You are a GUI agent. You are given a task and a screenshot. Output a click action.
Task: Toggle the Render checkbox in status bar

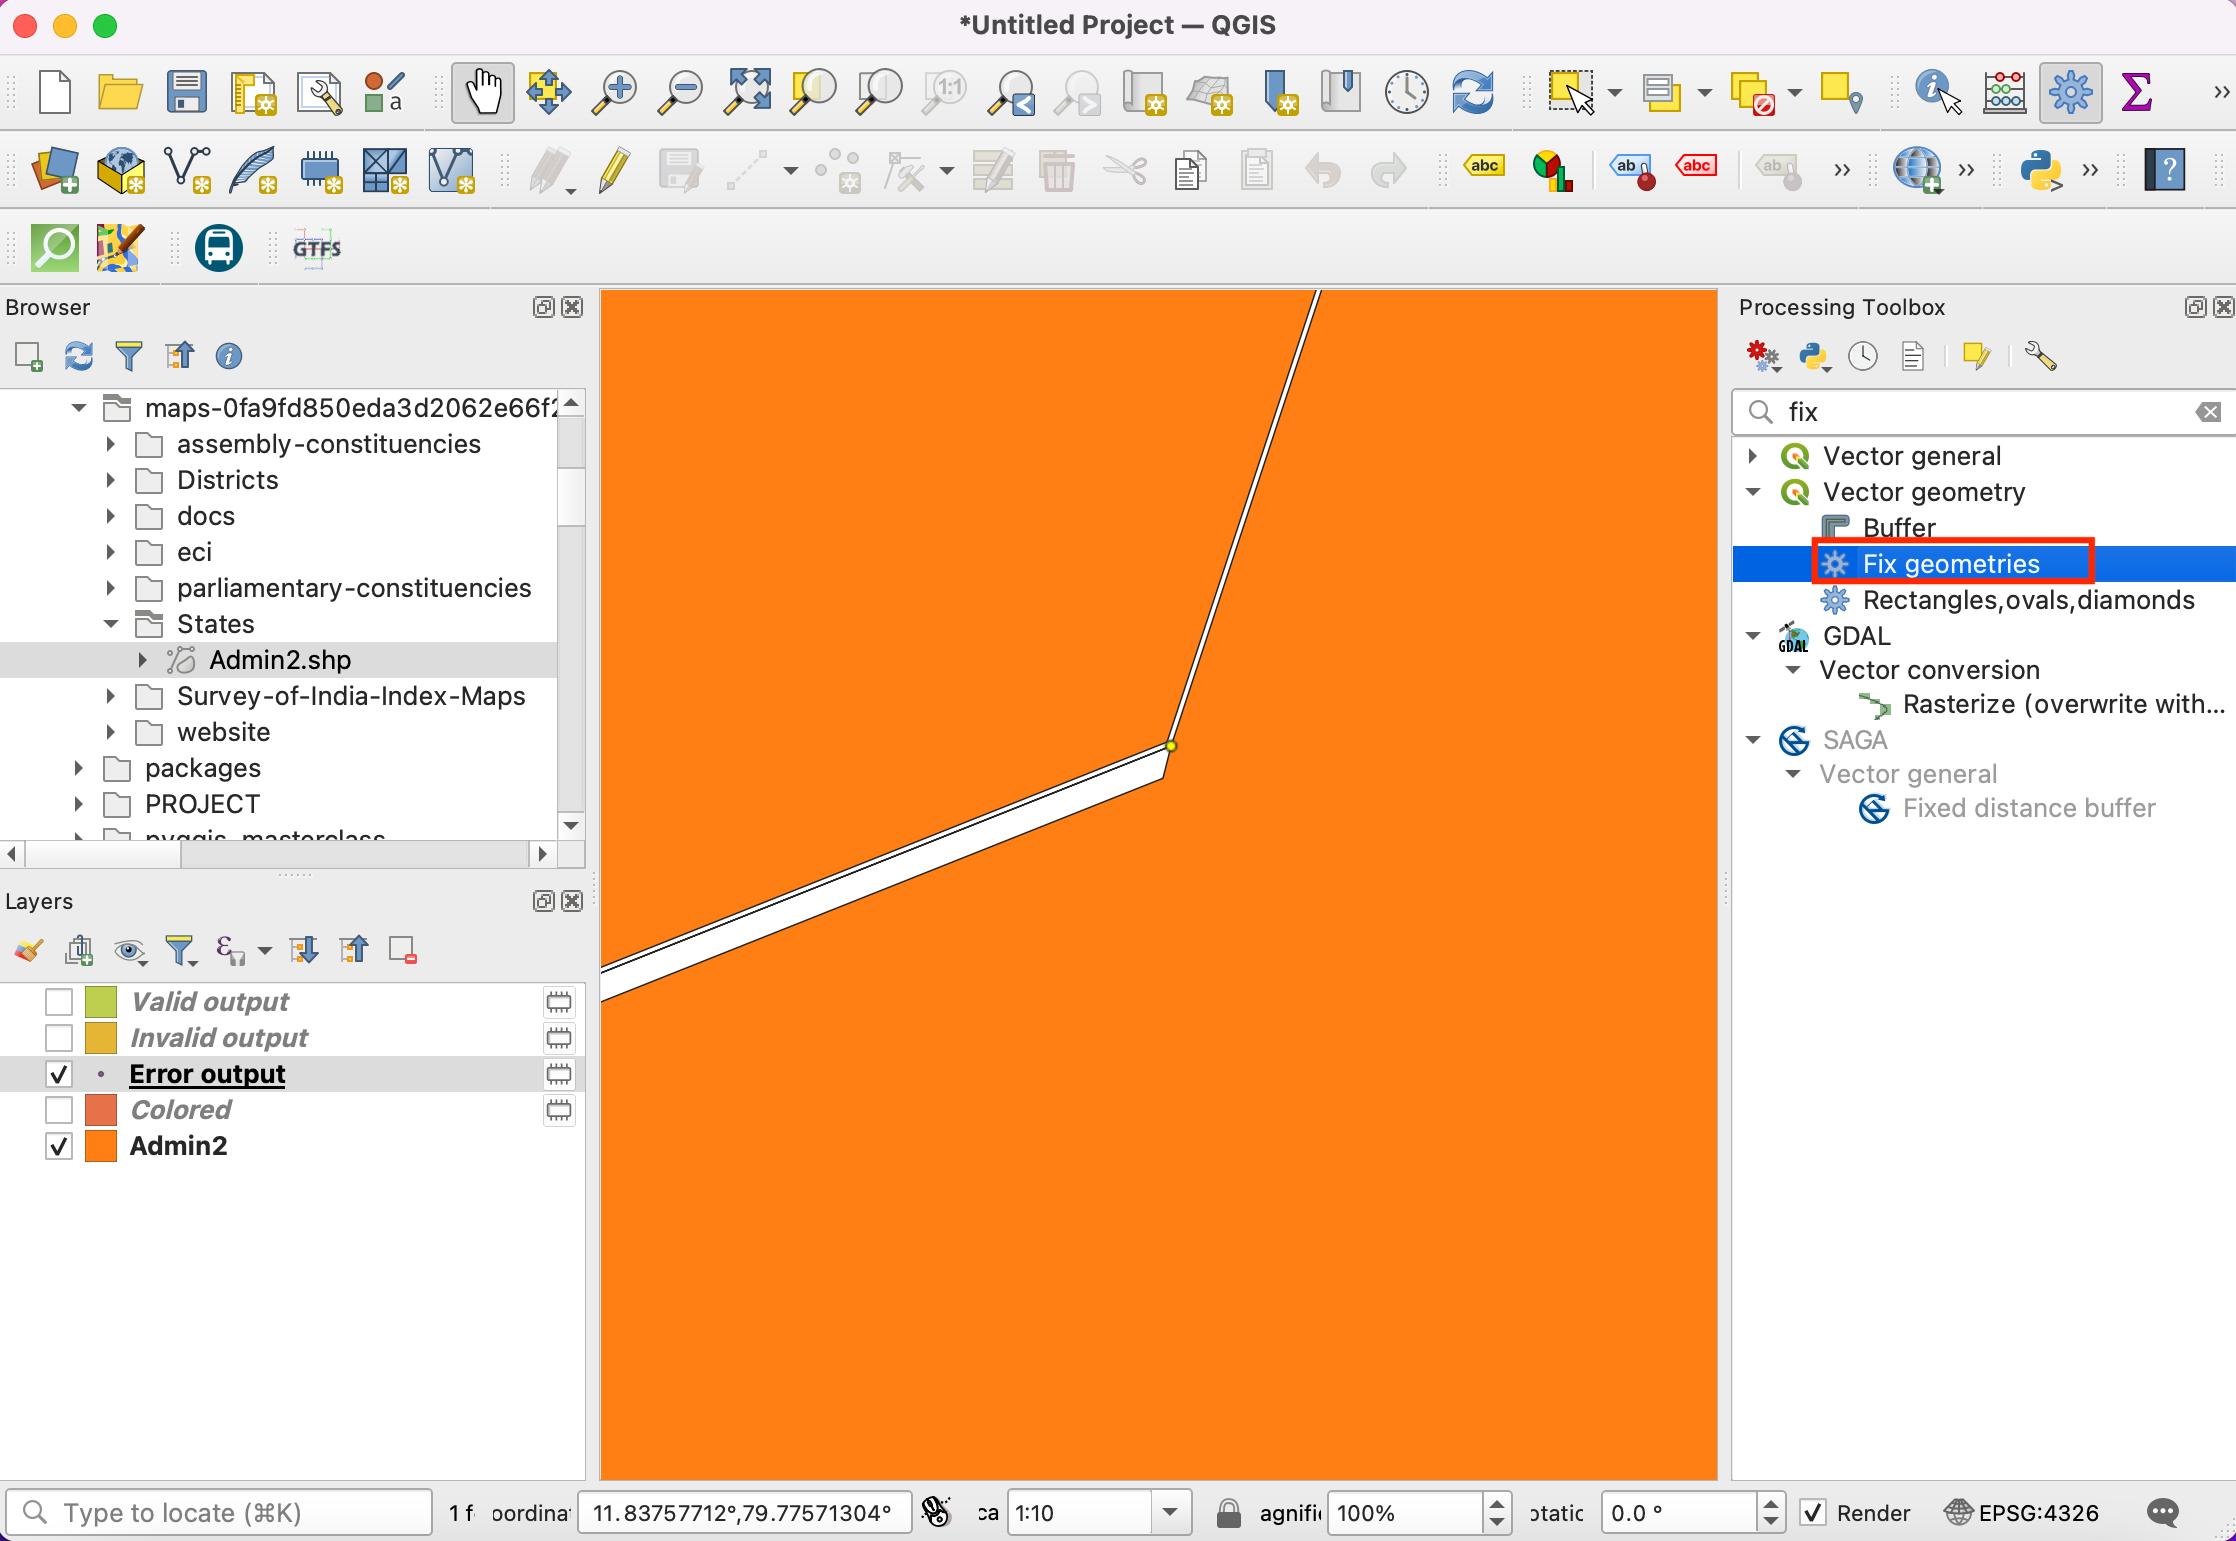[x=1813, y=1513]
